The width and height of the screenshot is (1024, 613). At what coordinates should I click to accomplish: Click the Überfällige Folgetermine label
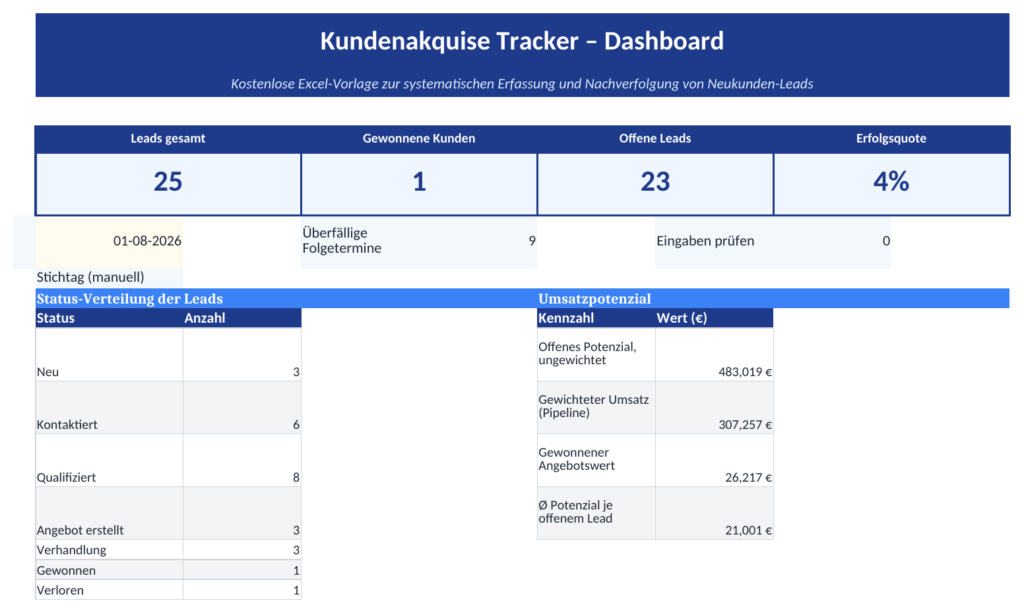pos(342,240)
